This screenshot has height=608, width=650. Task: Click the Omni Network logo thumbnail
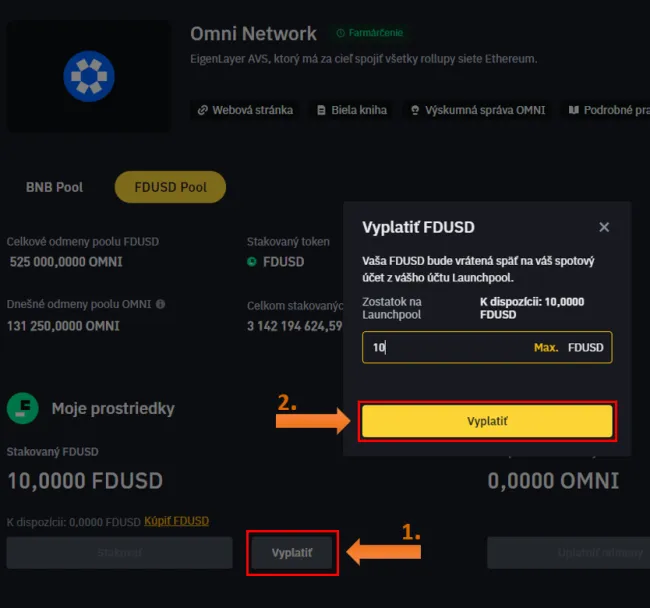(x=88, y=76)
